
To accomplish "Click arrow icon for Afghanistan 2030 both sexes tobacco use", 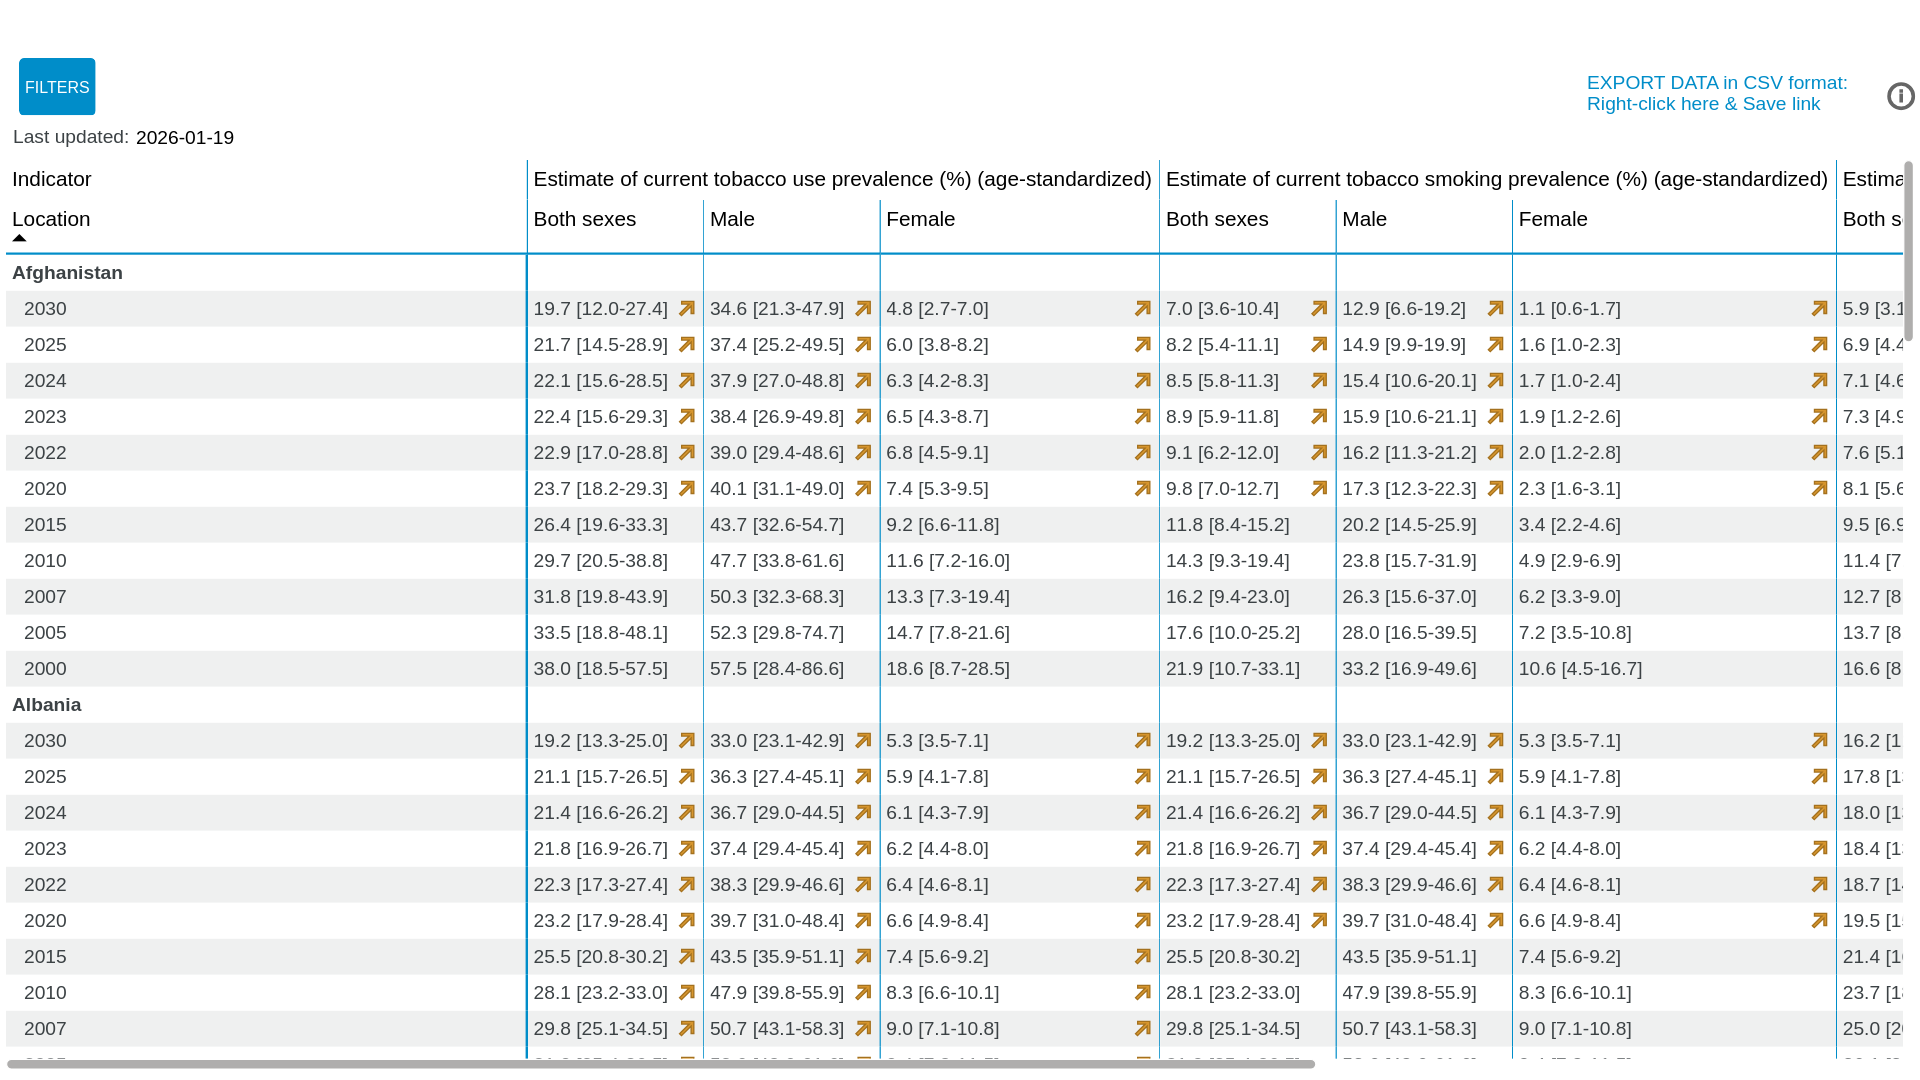I will point(687,309).
